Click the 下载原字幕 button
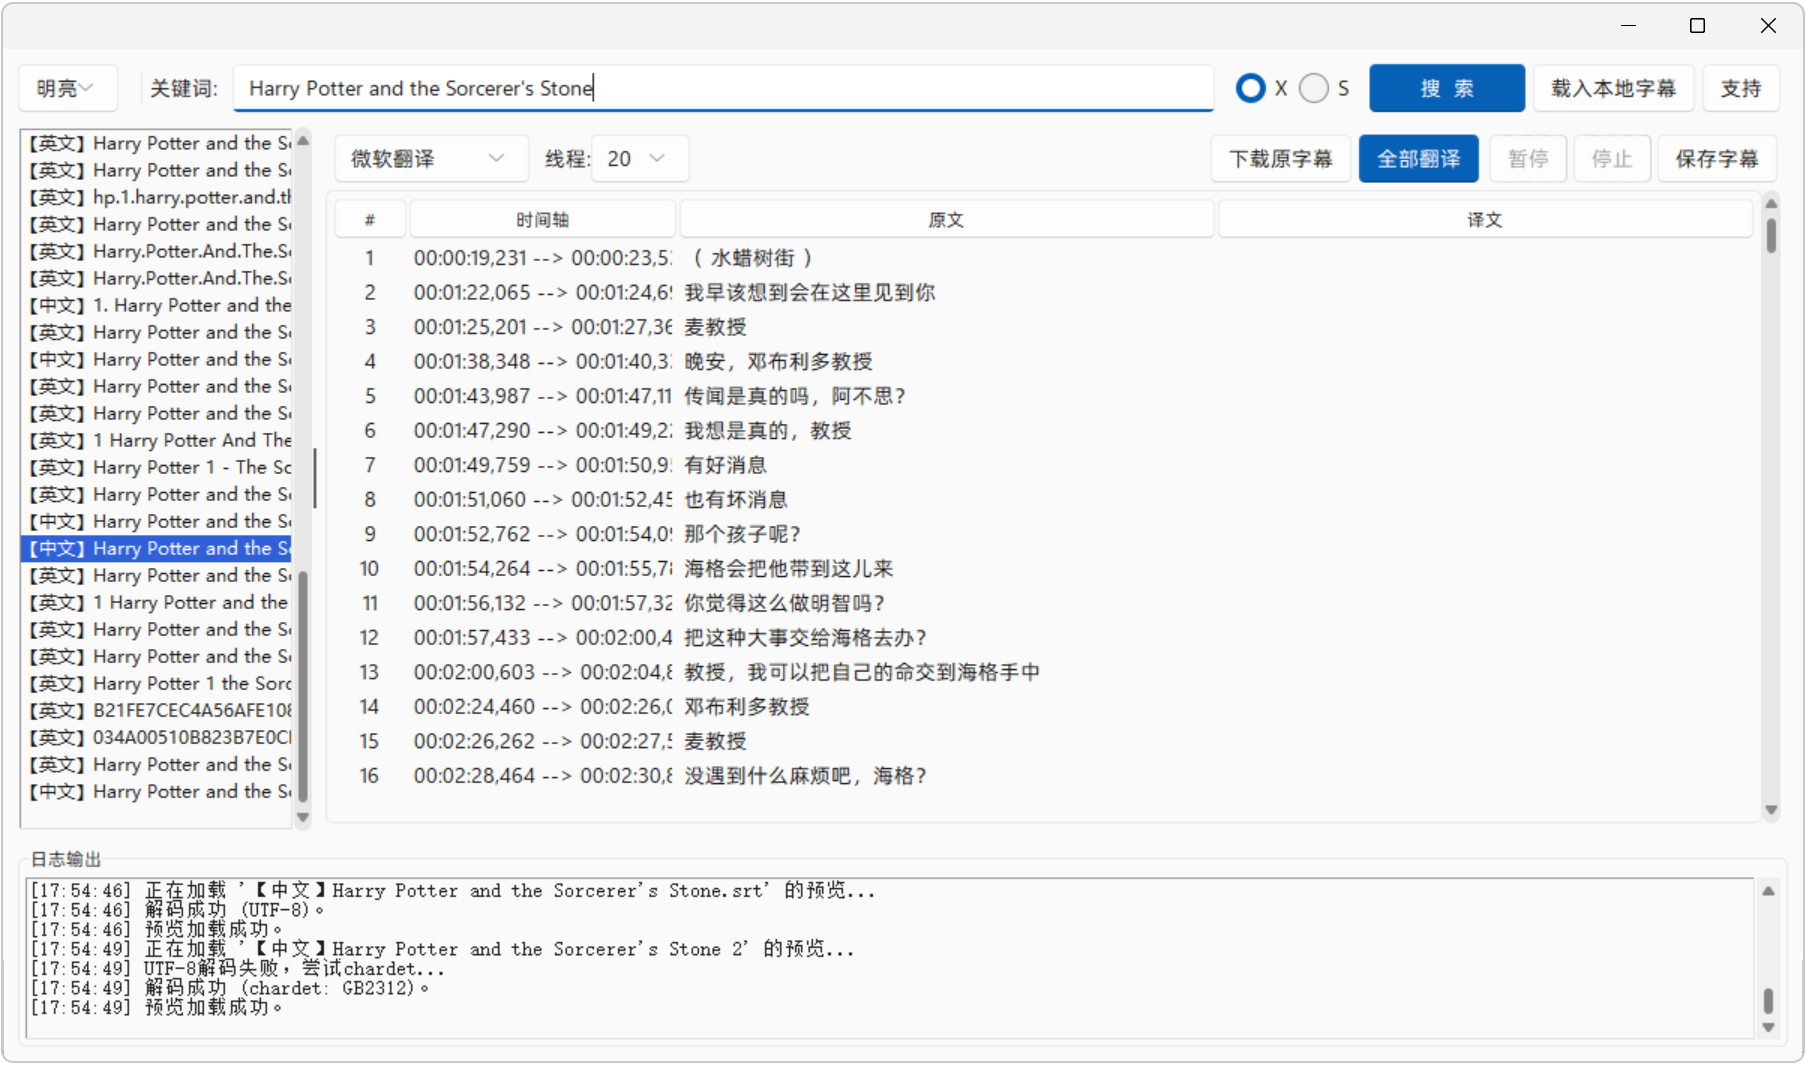Viewport: 1806px width, 1065px height. click(1281, 159)
